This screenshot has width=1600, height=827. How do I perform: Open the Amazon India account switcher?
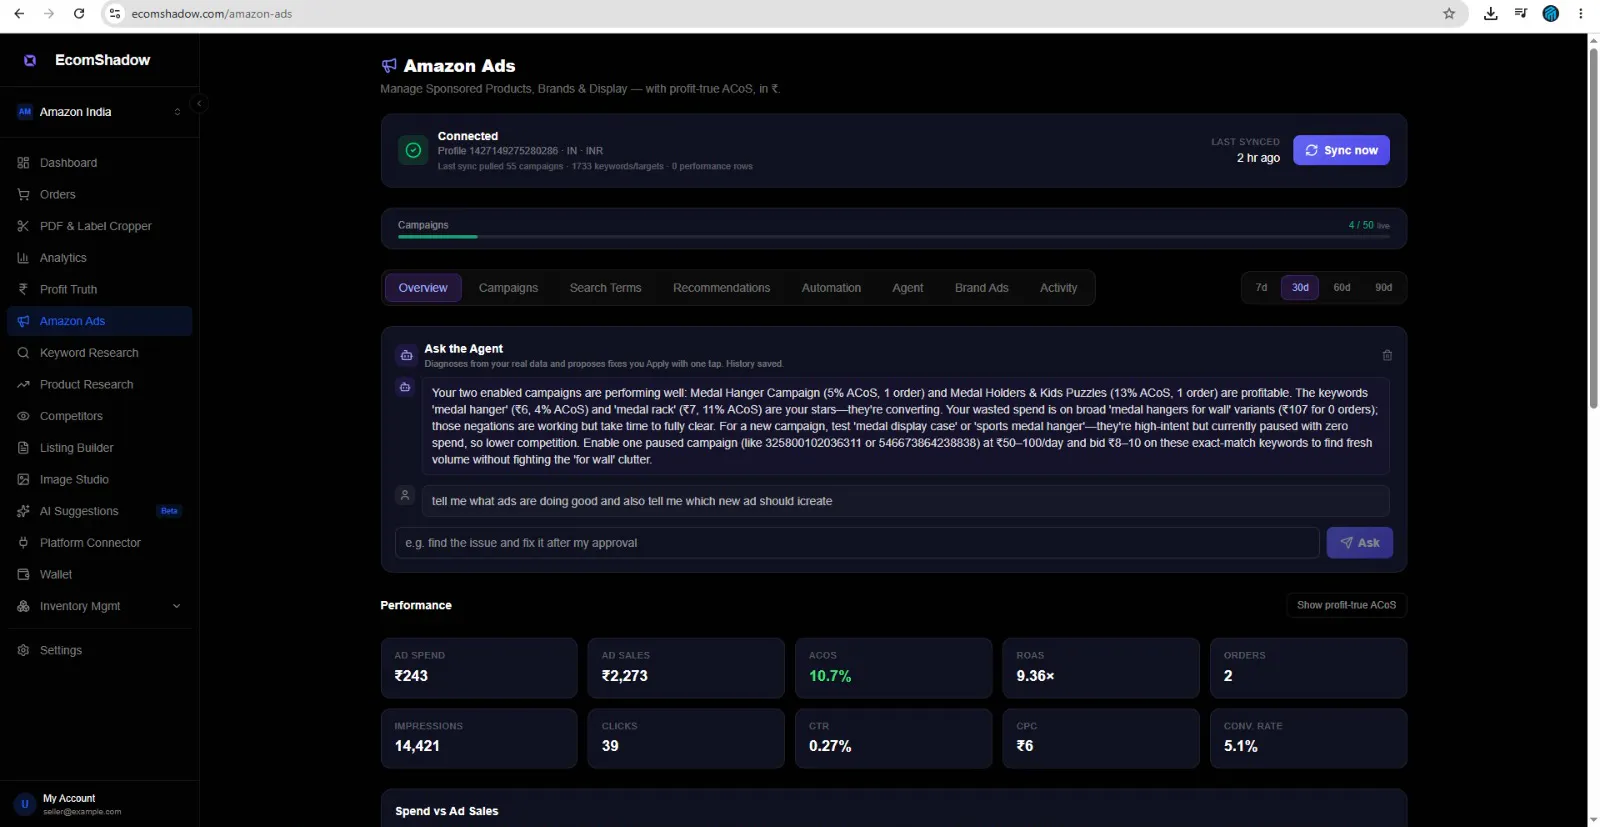click(99, 112)
